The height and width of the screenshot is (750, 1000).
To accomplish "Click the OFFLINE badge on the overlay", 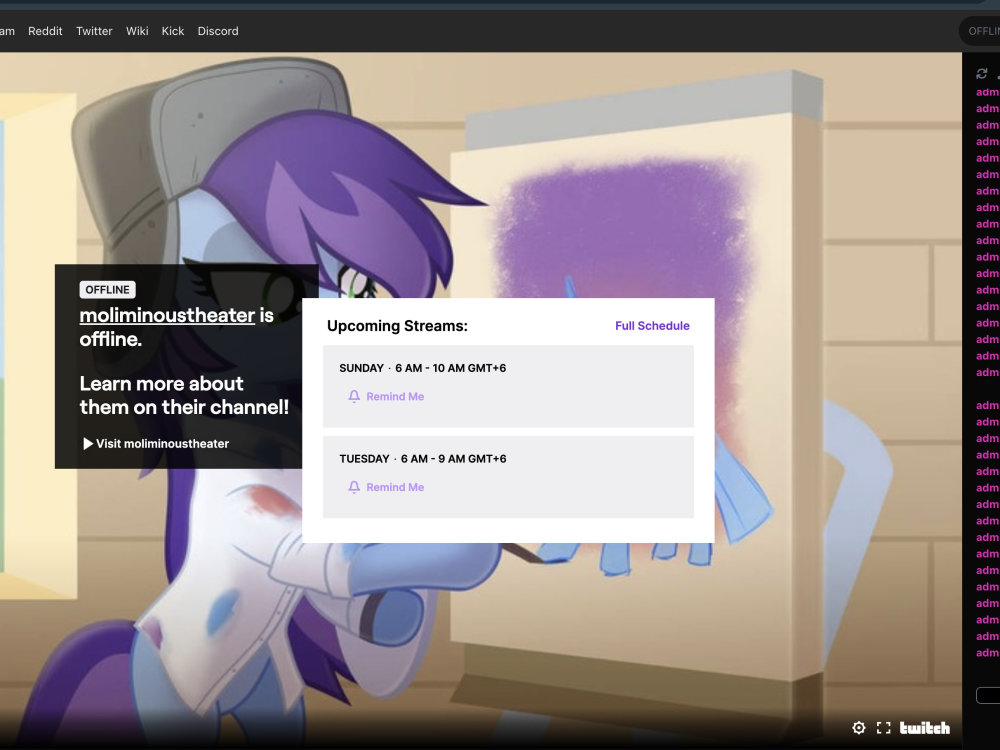I will (107, 290).
